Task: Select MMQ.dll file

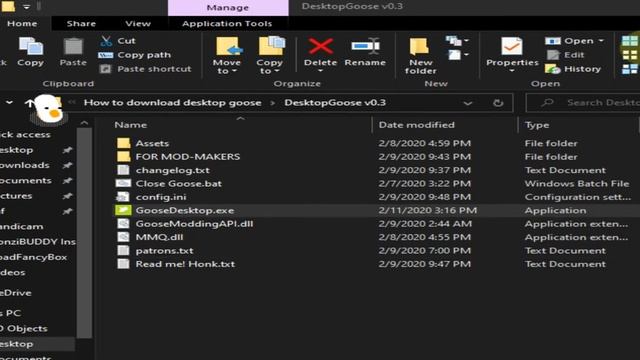Action: tap(159, 237)
